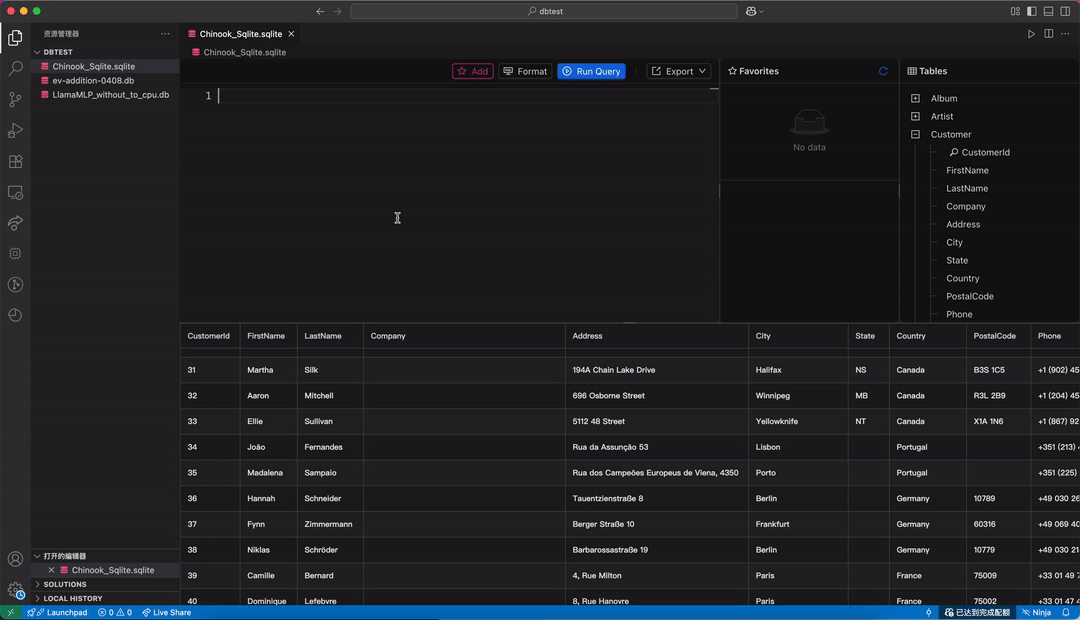Click the Run play icon in editor title
Viewport: 1080px width, 620px height.
click(1031, 34)
